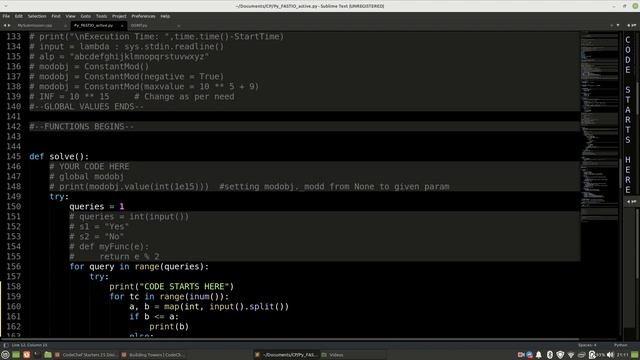
Task: Click on 'def solve():' line
Action: [x=59, y=156]
